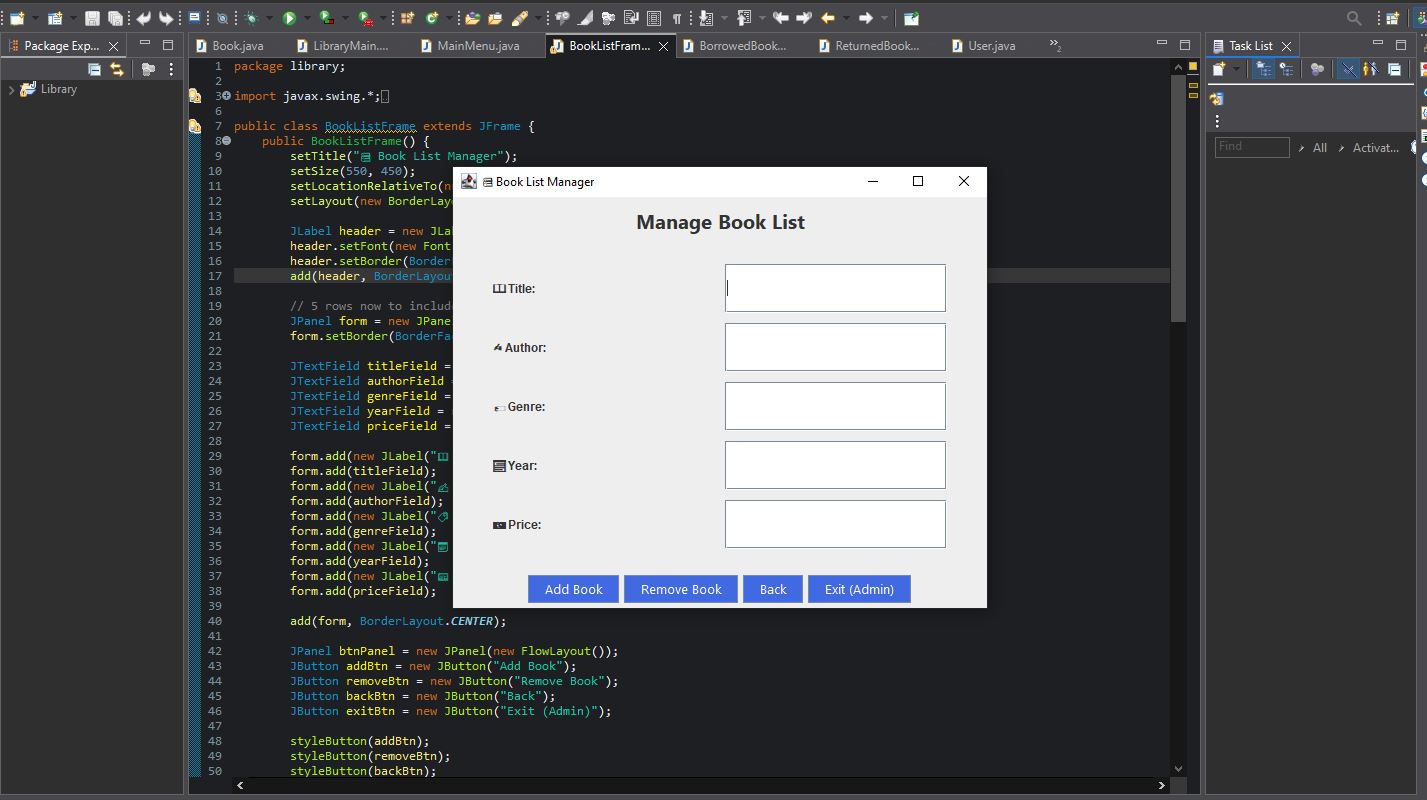The height and width of the screenshot is (800, 1427).
Task: Open the Search magnifier in the top bar
Action: coord(1354,18)
